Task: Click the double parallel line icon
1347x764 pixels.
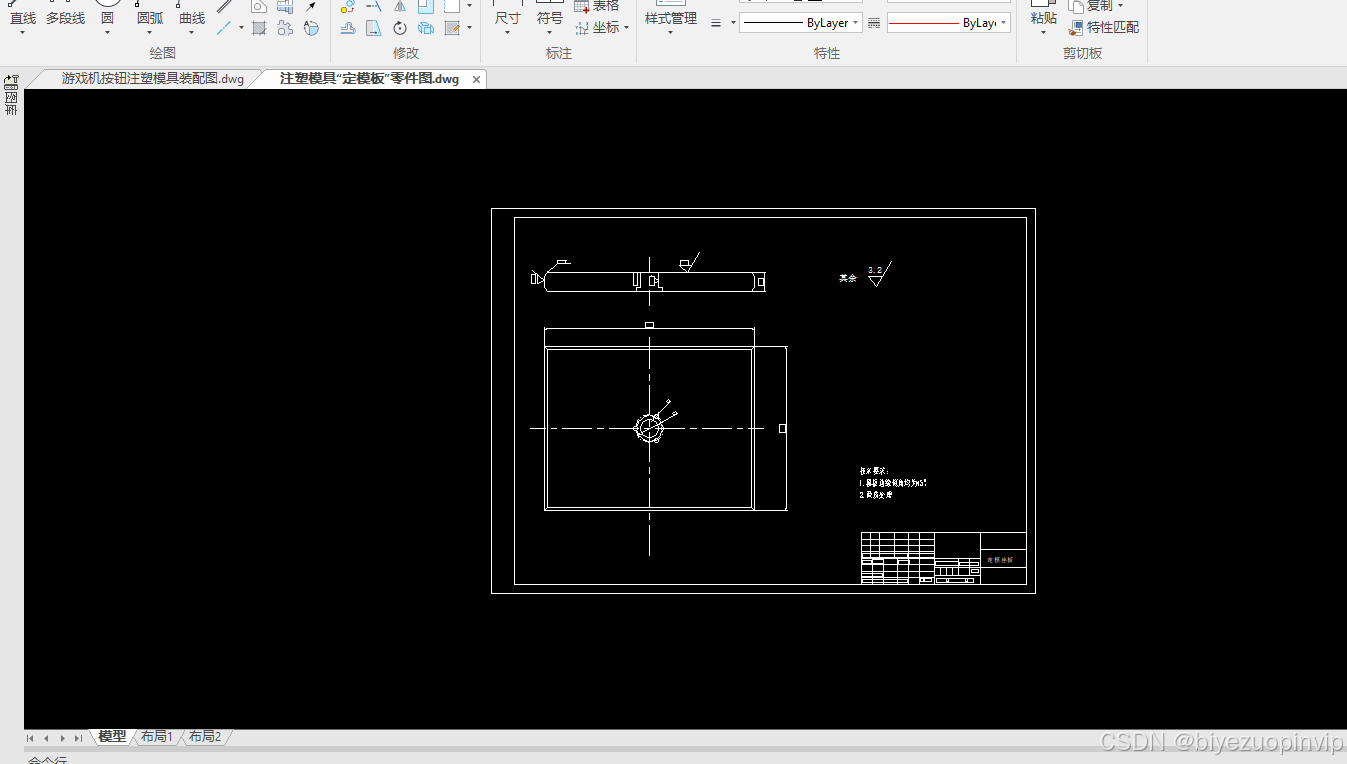Action: click(225, 6)
